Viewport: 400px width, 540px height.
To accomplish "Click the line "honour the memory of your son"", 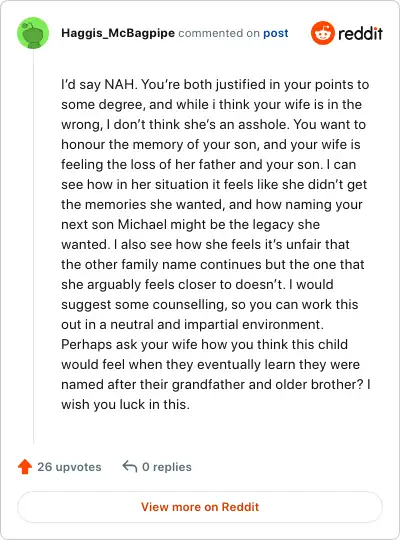I will tap(211, 145).
